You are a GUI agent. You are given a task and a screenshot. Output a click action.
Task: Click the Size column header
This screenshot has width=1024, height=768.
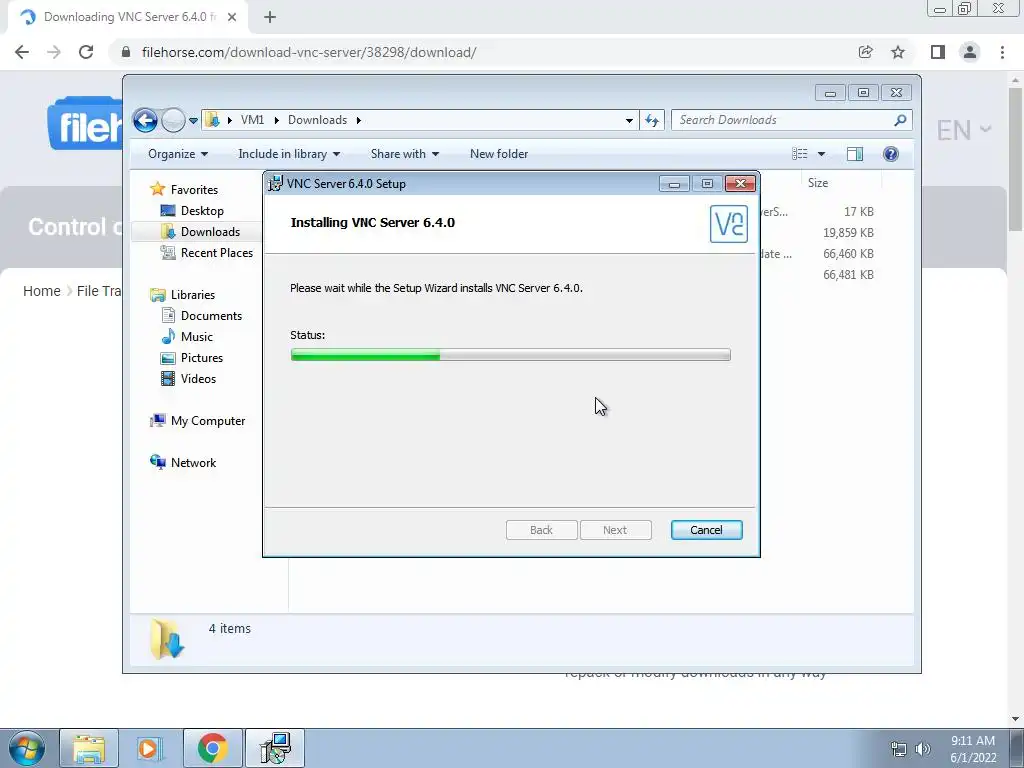[x=818, y=183]
